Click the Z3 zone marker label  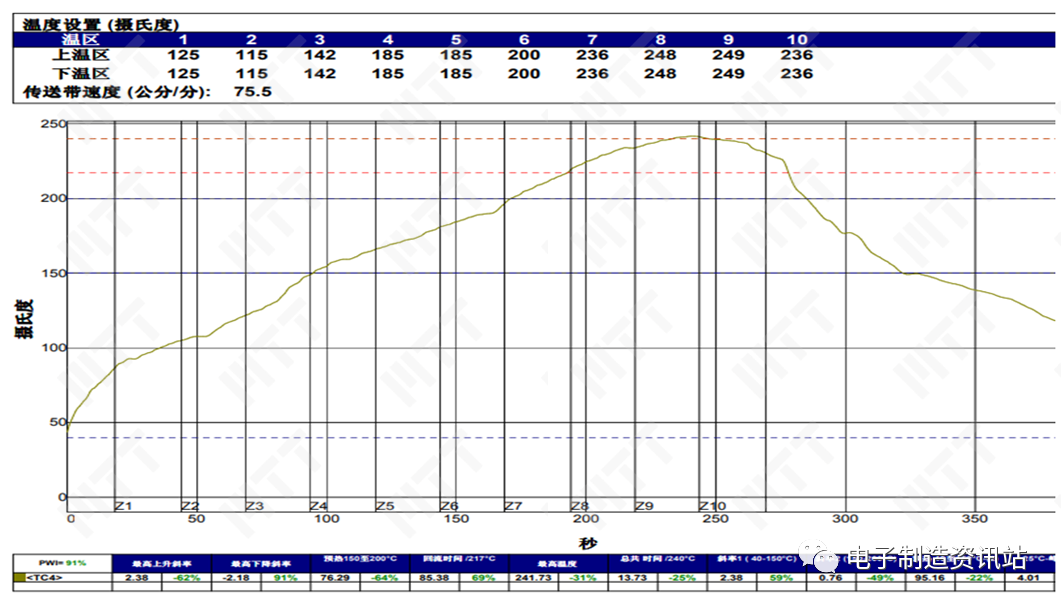[x=254, y=506]
